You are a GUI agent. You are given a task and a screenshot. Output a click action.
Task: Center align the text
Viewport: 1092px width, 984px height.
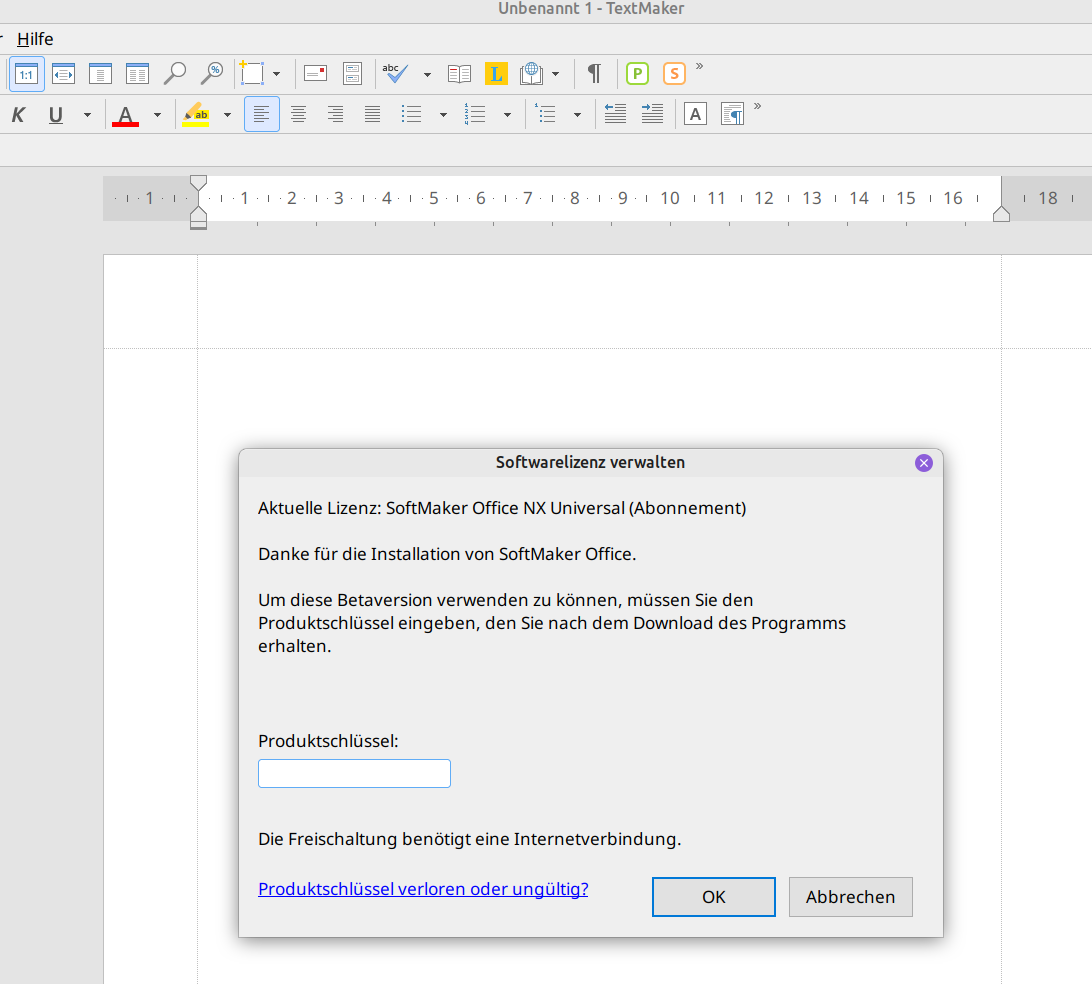coord(299,114)
